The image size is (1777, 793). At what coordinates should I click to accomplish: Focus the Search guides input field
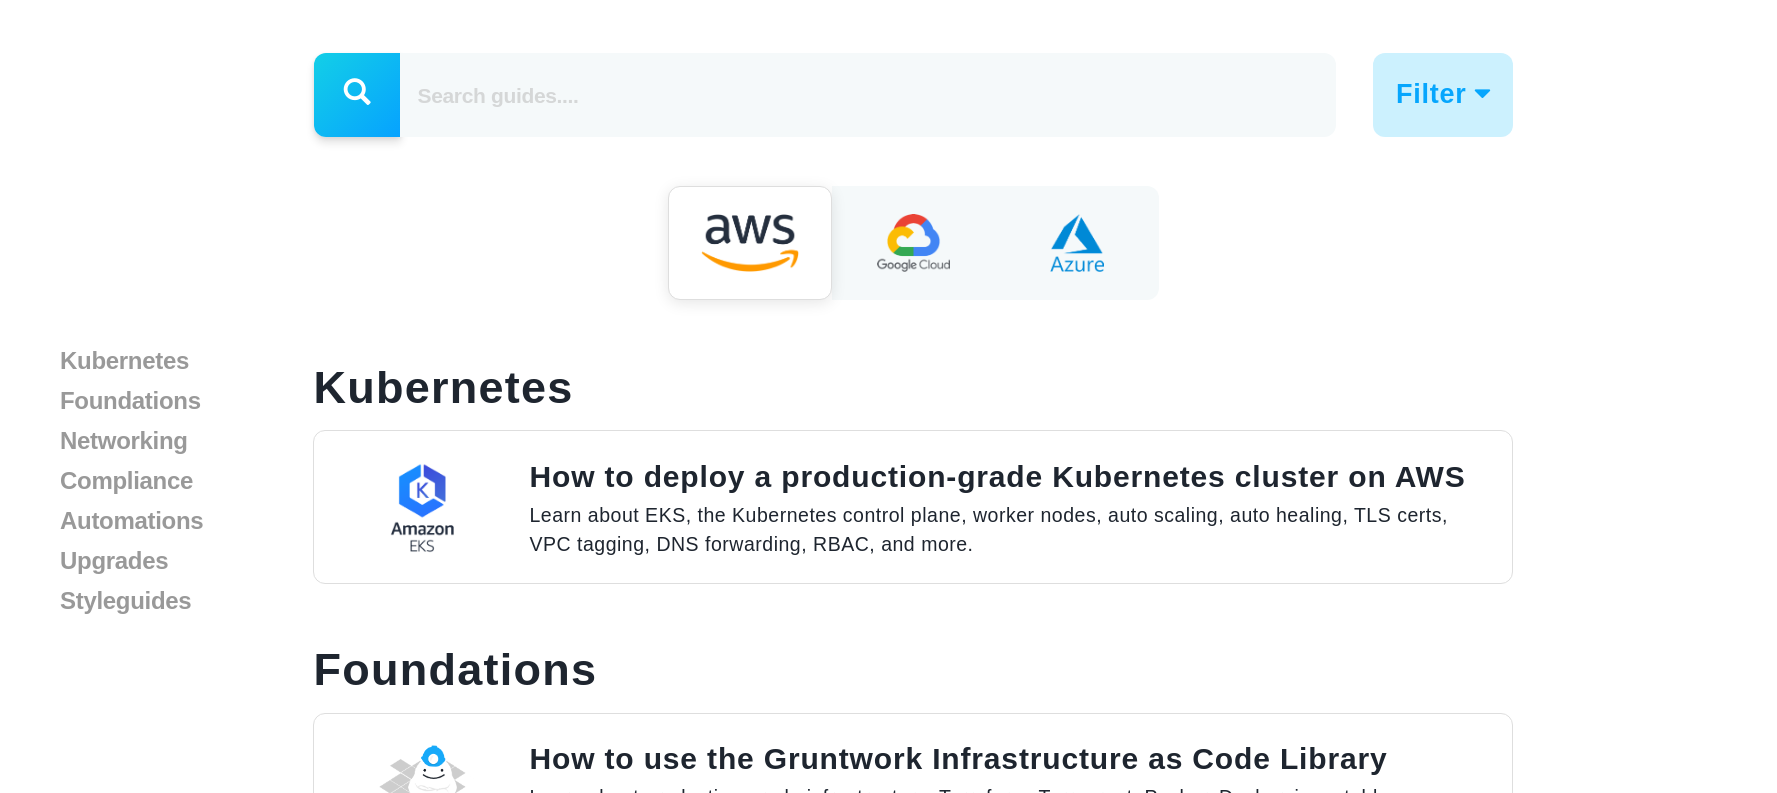[867, 95]
